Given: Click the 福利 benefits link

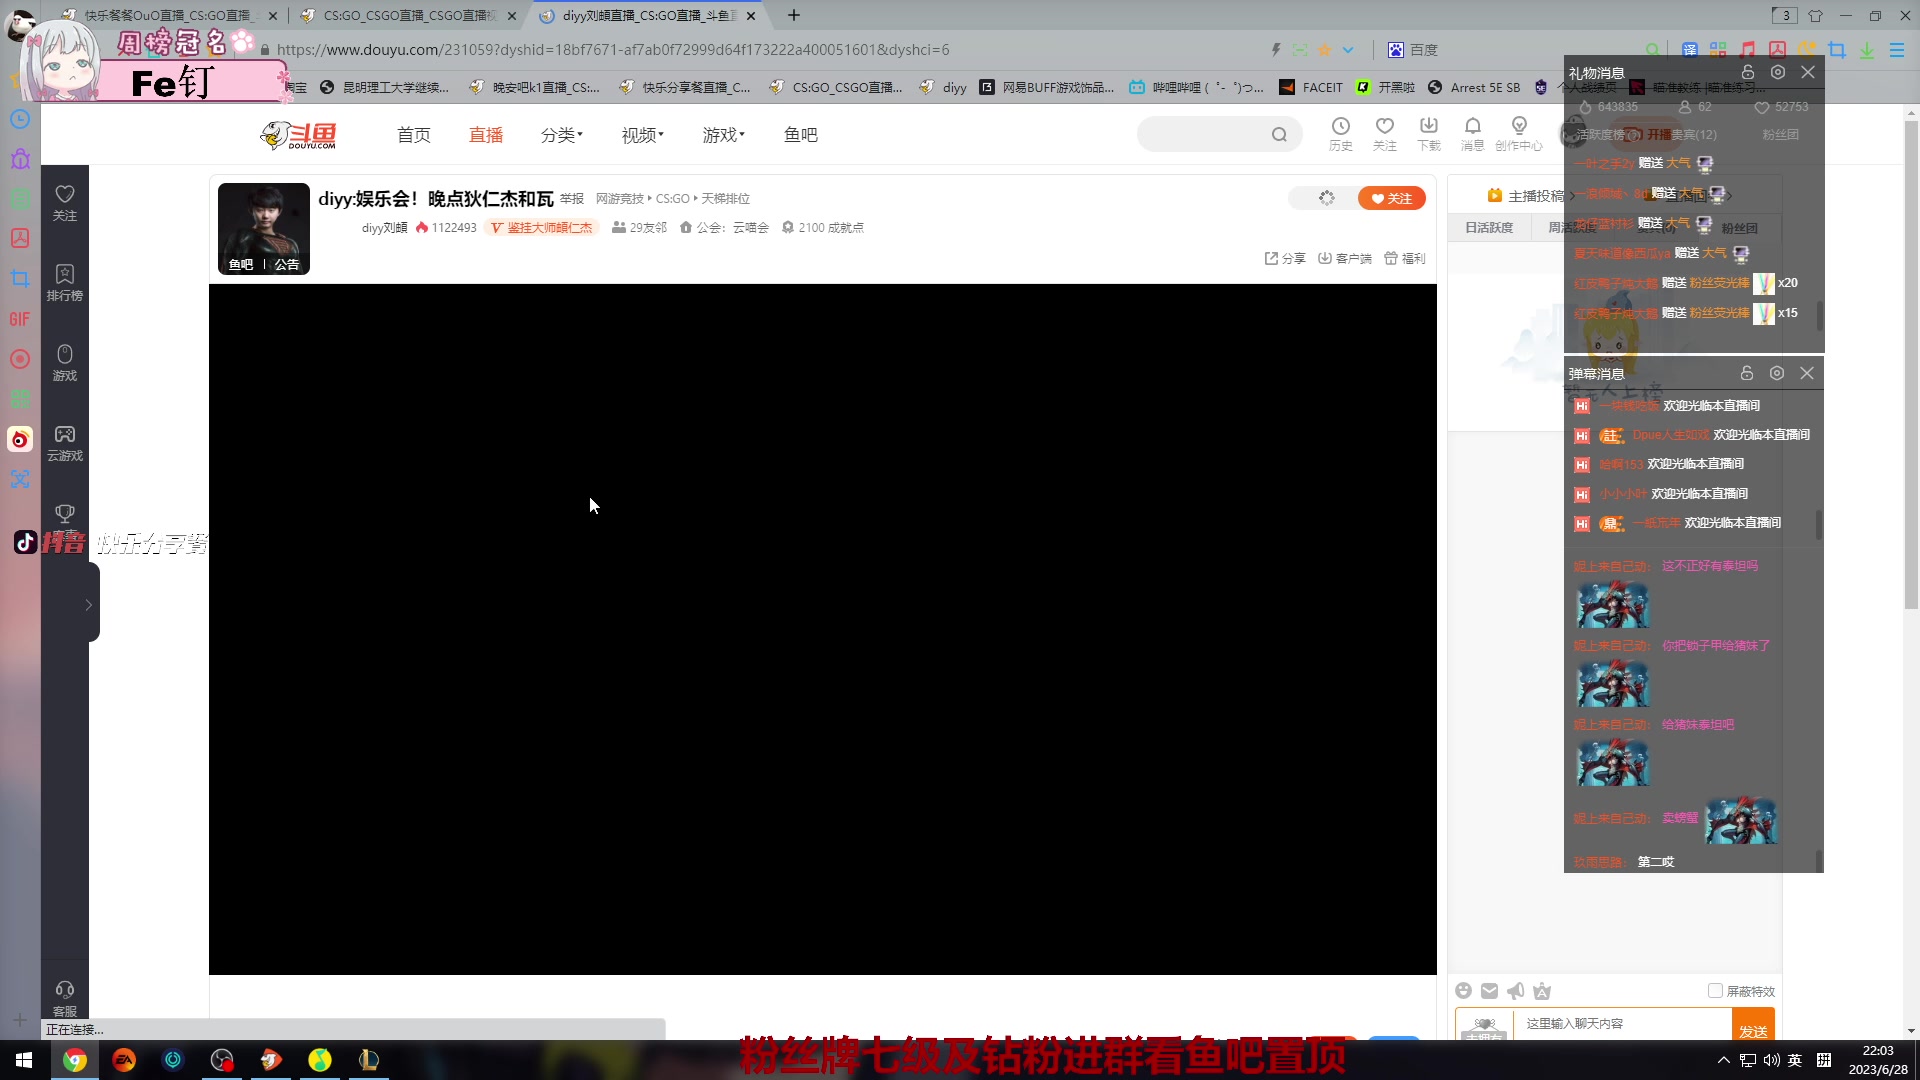Looking at the screenshot, I should 1405,258.
